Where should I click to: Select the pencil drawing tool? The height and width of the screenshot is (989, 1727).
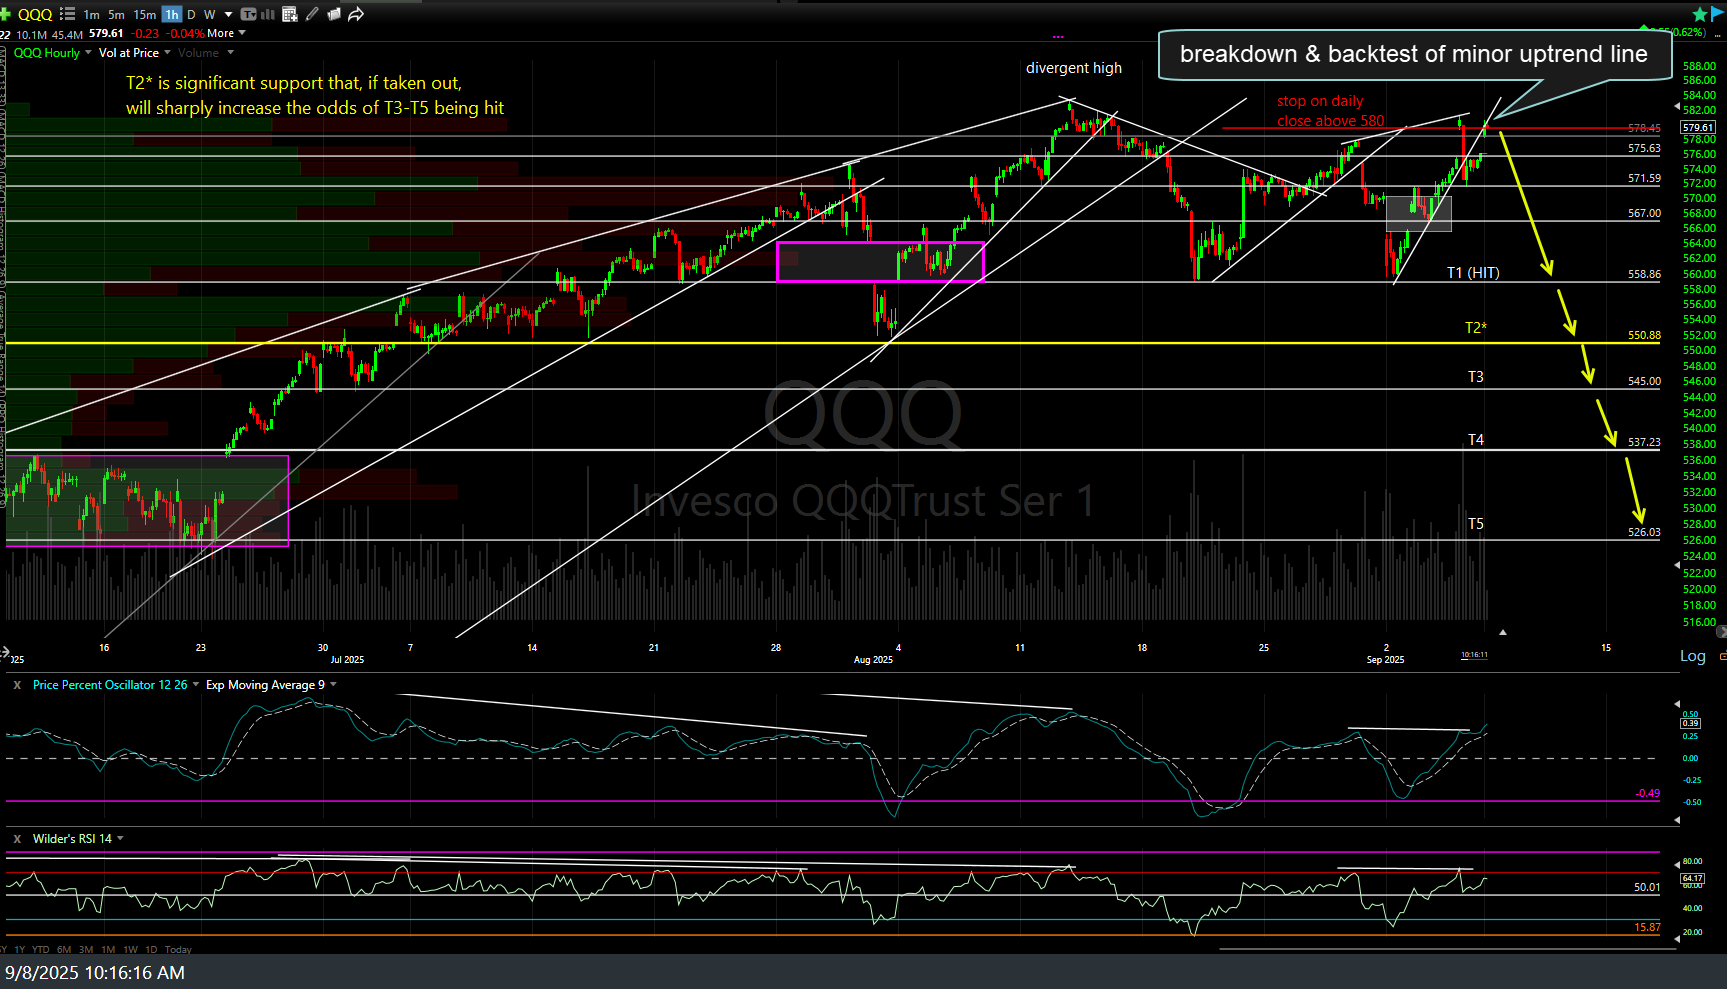pyautogui.click(x=312, y=14)
